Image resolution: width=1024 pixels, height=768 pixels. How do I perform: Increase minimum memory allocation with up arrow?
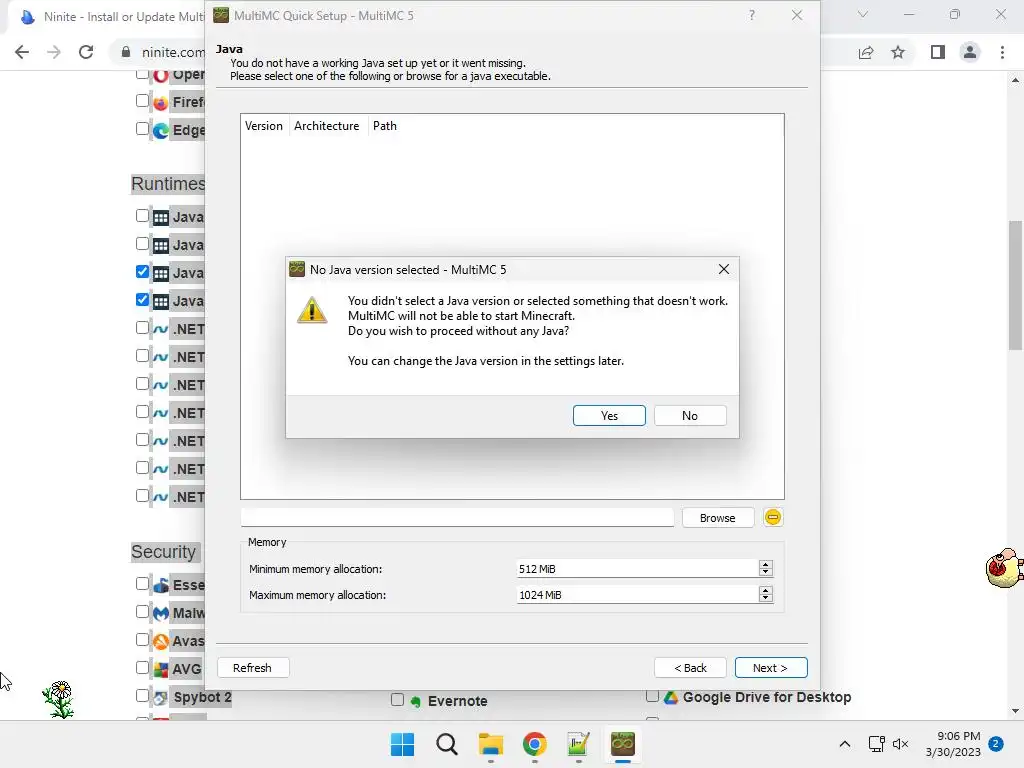click(x=766, y=565)
